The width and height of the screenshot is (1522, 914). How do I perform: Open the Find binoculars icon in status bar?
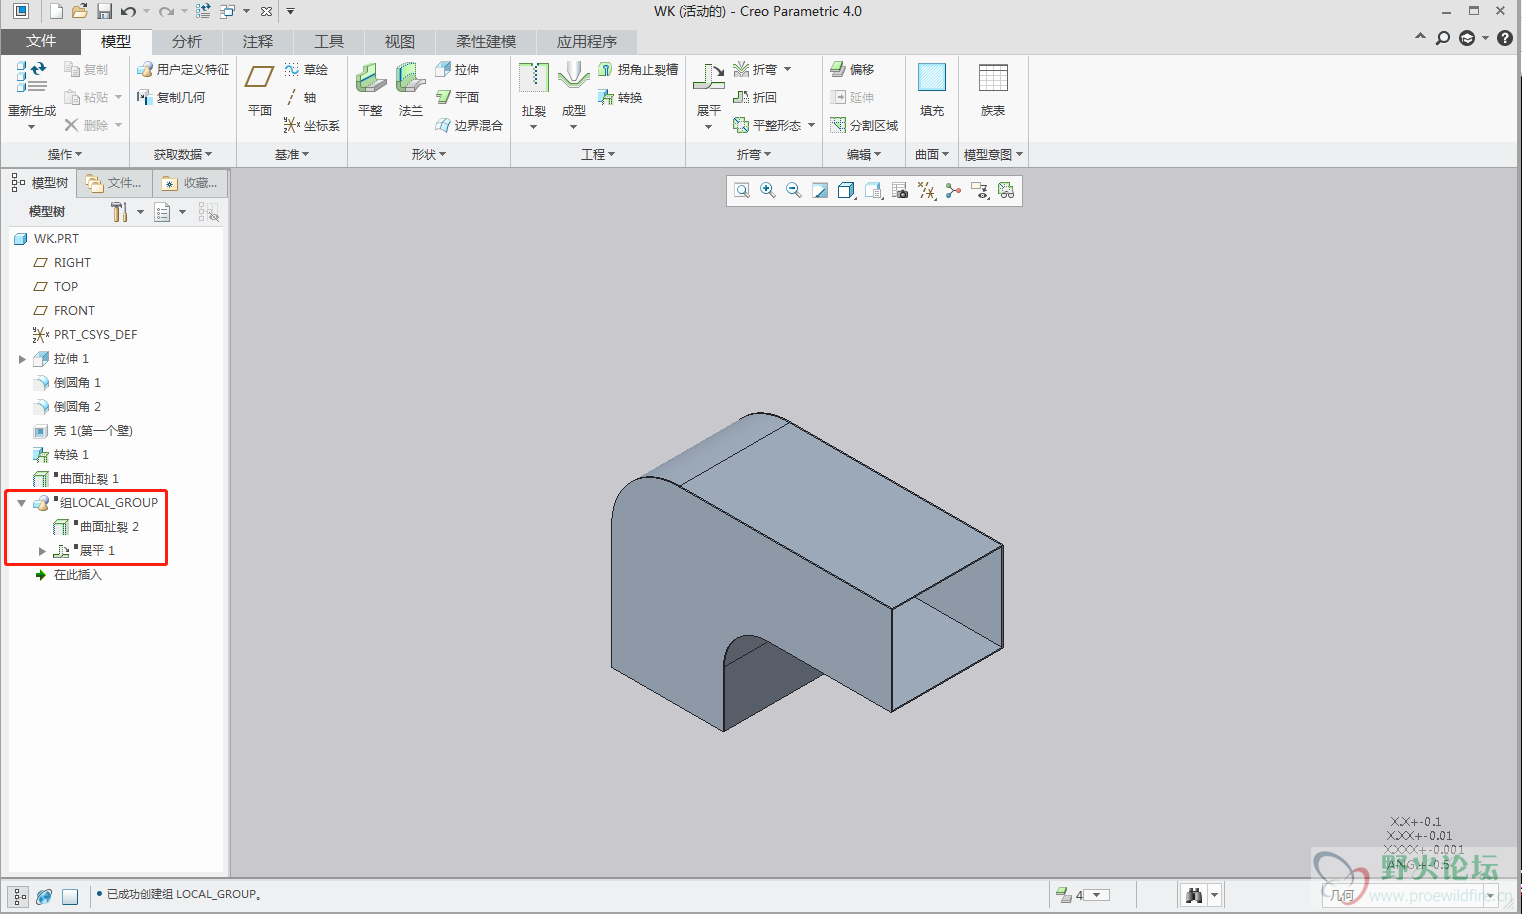[1194, 895]
